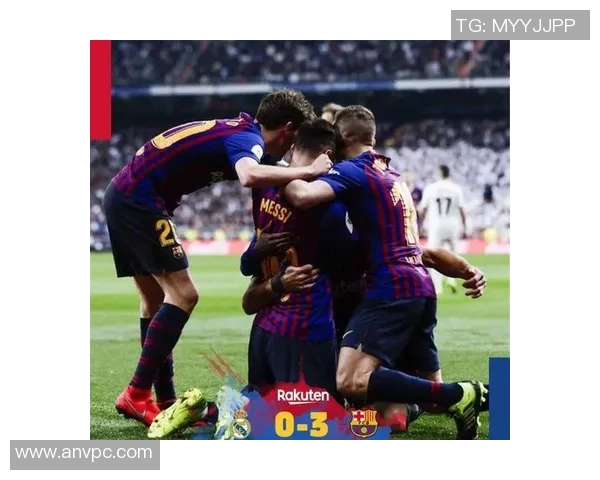Viewport: 600px width, 480px height.
Task: Click the Rakuten sponsor logo
Action: pos(303,396)
